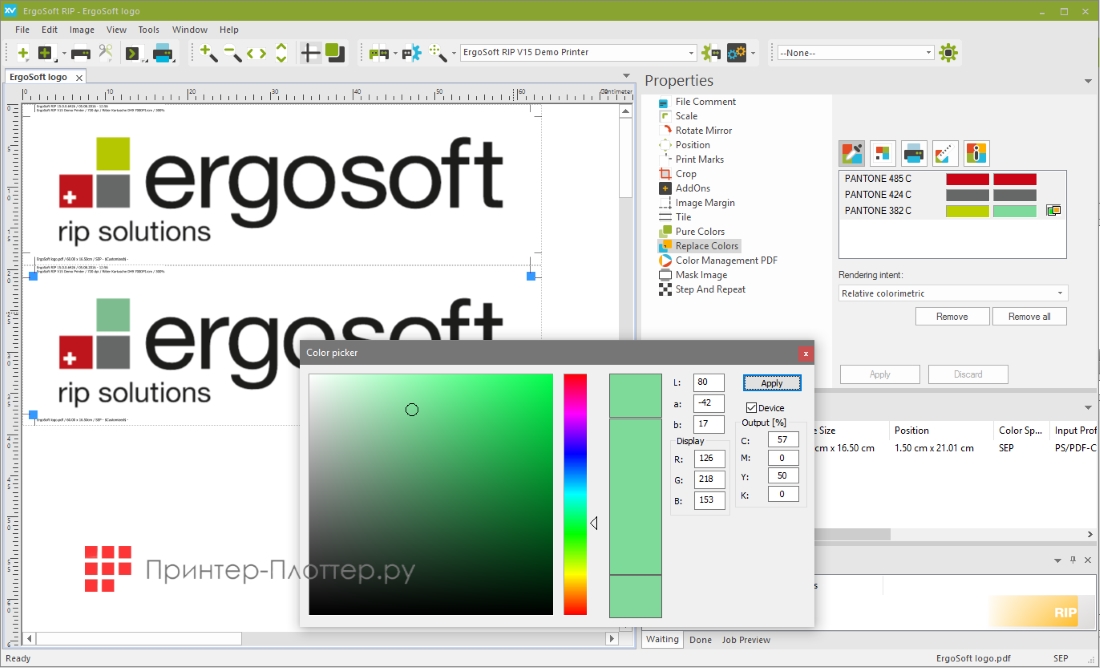Select Step And Repeat in Properties list
The image size is (1100, 668).
710,289
